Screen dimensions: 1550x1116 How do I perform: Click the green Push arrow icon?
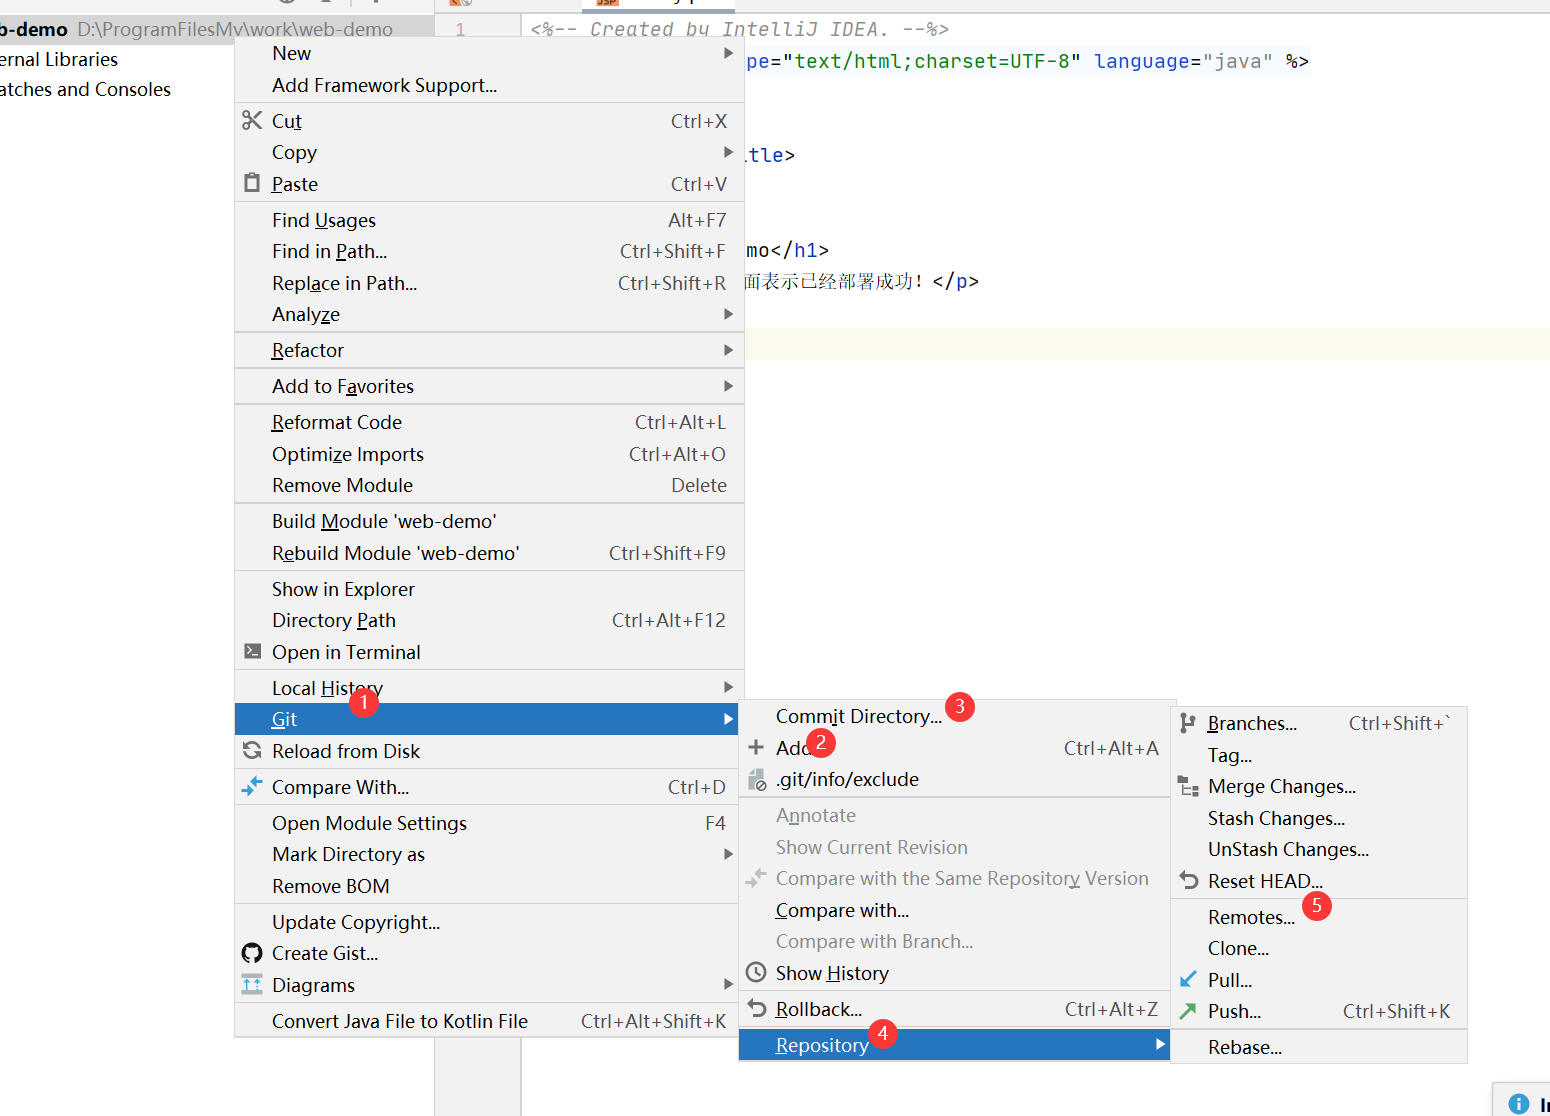coord(1188,1010)
